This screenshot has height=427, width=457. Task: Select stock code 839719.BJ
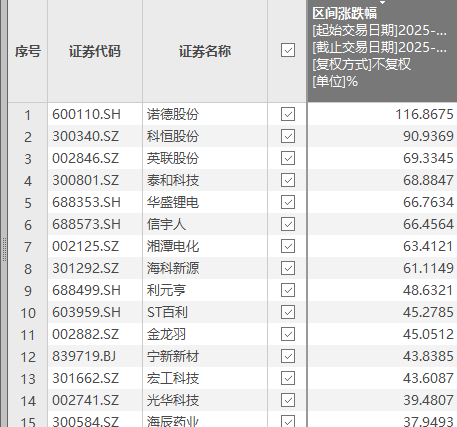[x=84, y=357]
